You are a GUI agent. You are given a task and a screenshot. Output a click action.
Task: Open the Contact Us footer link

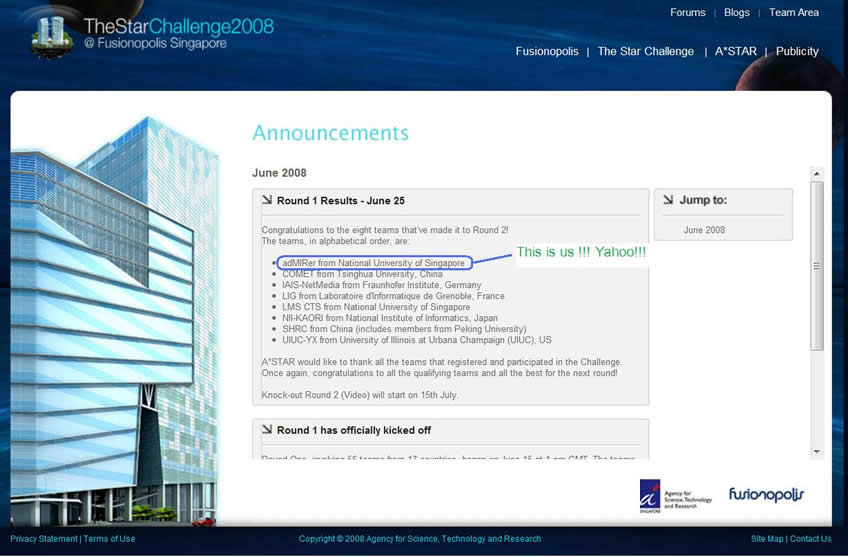click(x=810, y=539)
